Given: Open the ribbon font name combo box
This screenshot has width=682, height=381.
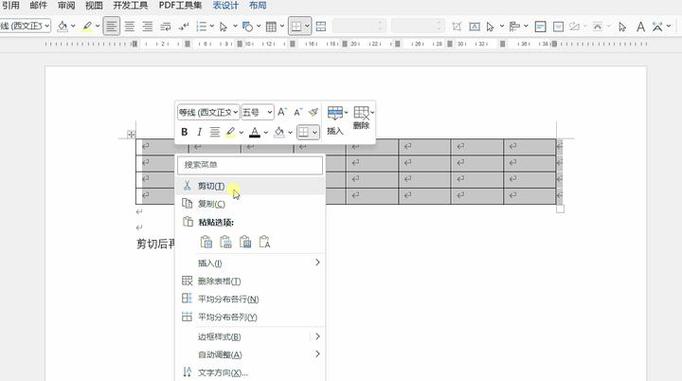Looking at the screenshot, I should 25,26.
